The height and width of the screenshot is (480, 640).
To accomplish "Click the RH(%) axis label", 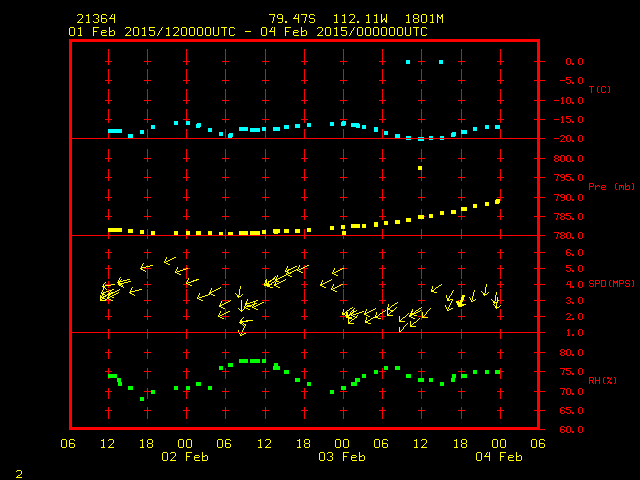I will click(x=602, y=380).
